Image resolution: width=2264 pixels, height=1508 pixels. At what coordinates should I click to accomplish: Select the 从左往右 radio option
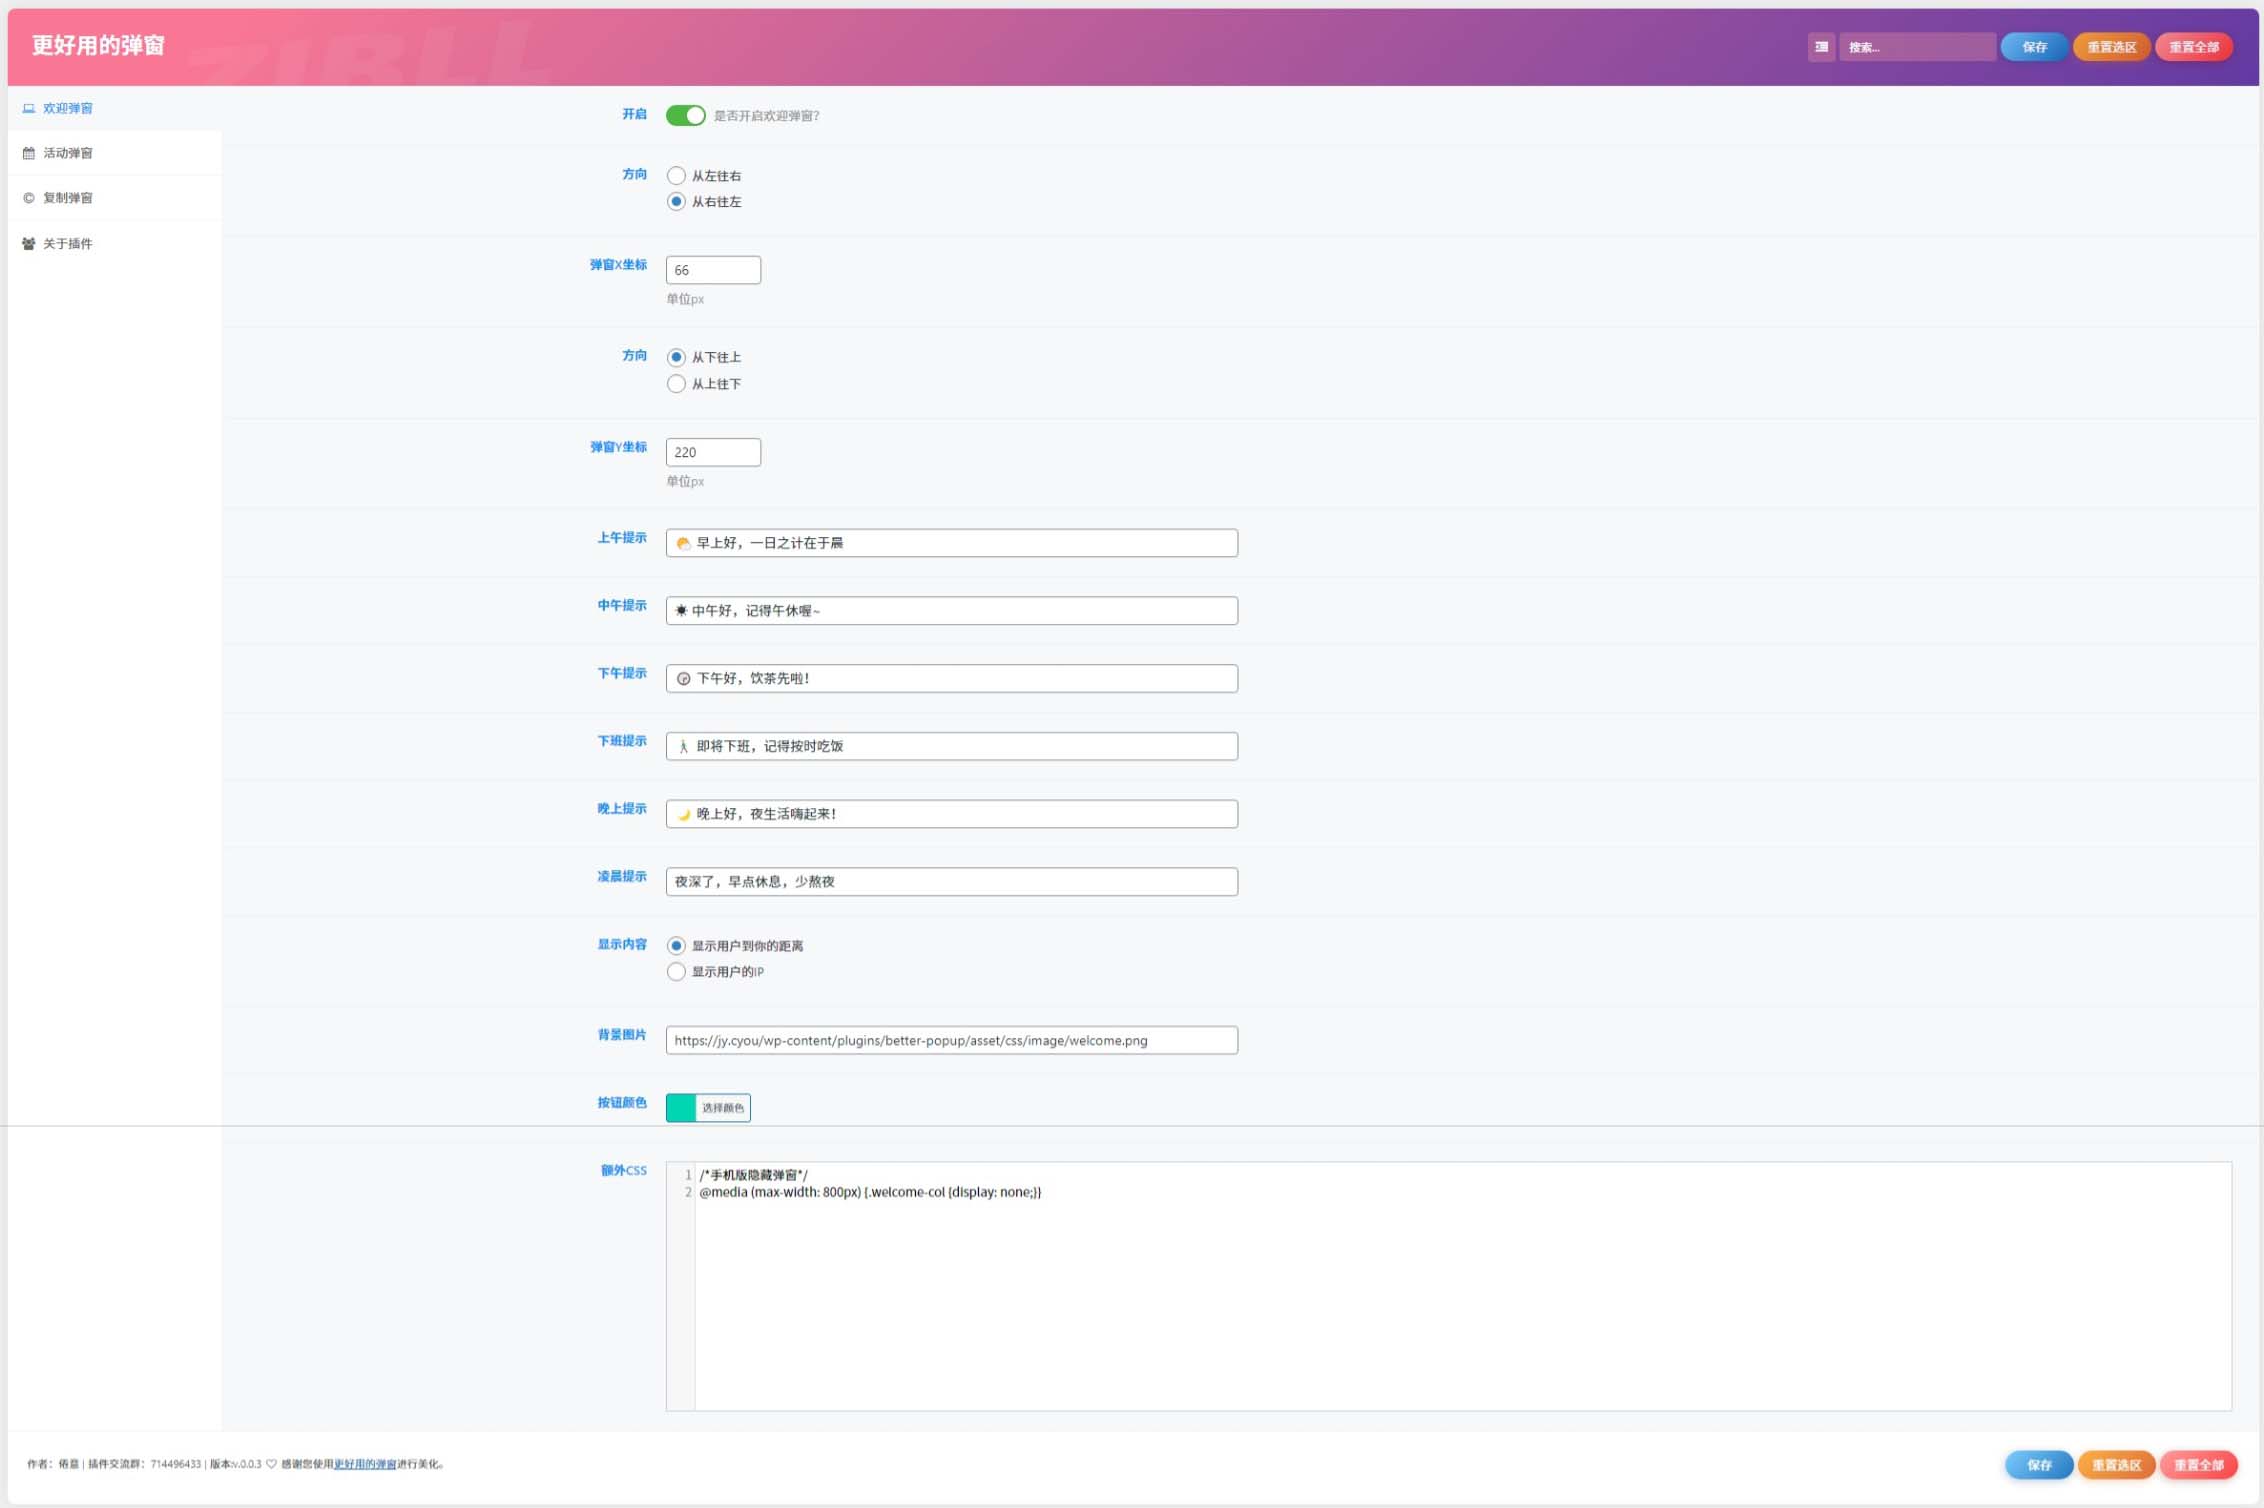(x=677, y=175)
